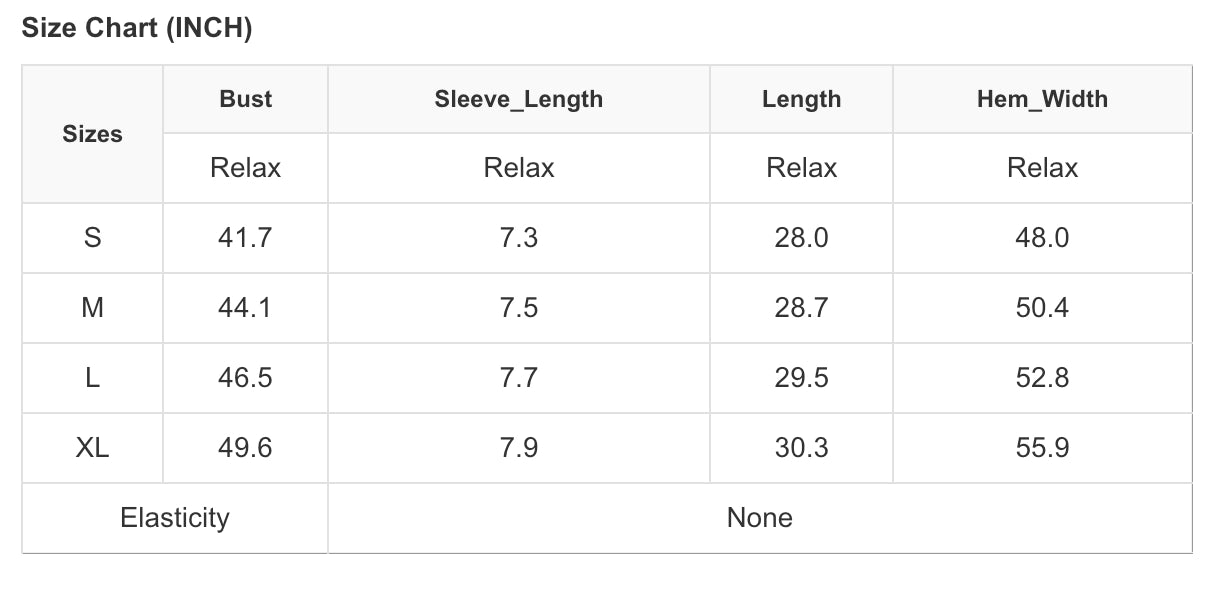Click the "Size Chart (INCH)" title

(137, 29)
